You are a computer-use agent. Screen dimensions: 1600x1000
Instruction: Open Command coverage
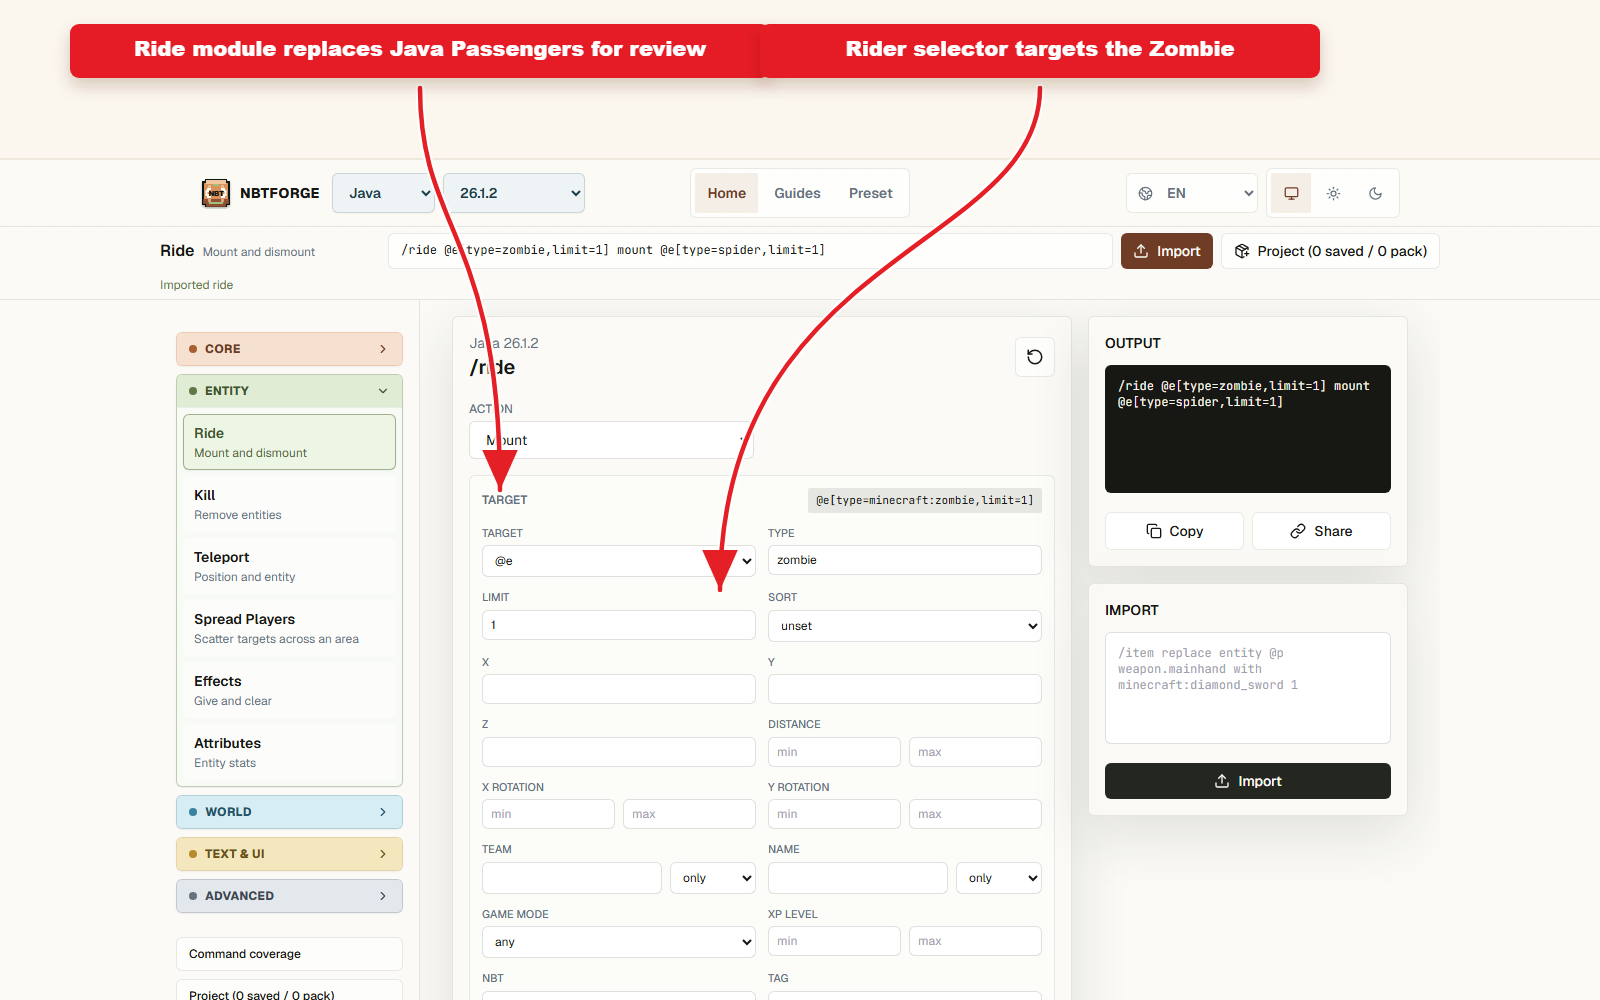pyautogui.click(x=289, y=954)
